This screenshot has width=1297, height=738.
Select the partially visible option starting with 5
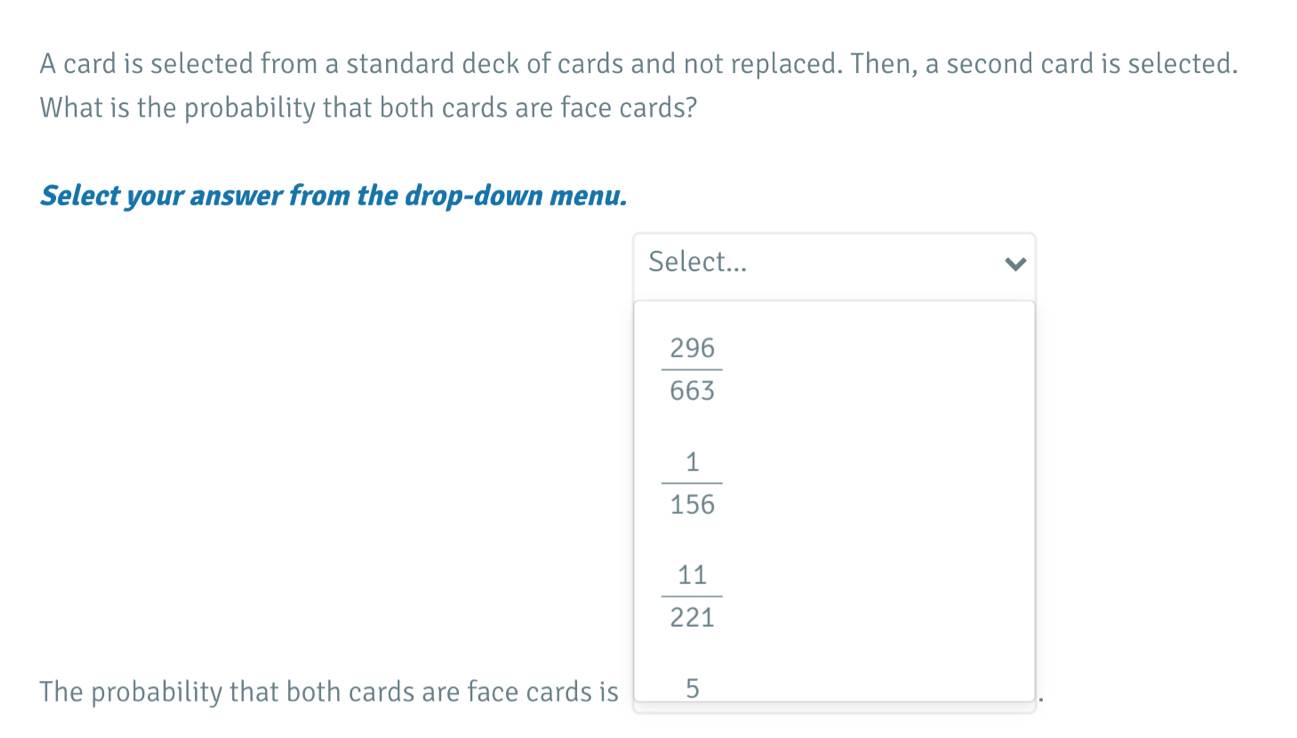click(x=692, y=689)
